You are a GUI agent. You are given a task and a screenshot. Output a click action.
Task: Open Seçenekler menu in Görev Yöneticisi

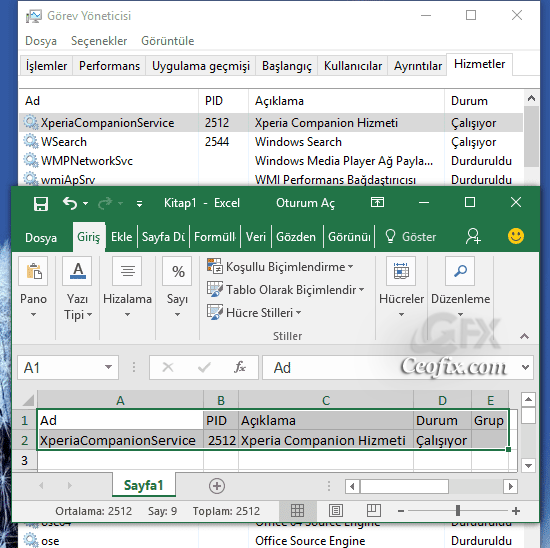click(99, 41)
